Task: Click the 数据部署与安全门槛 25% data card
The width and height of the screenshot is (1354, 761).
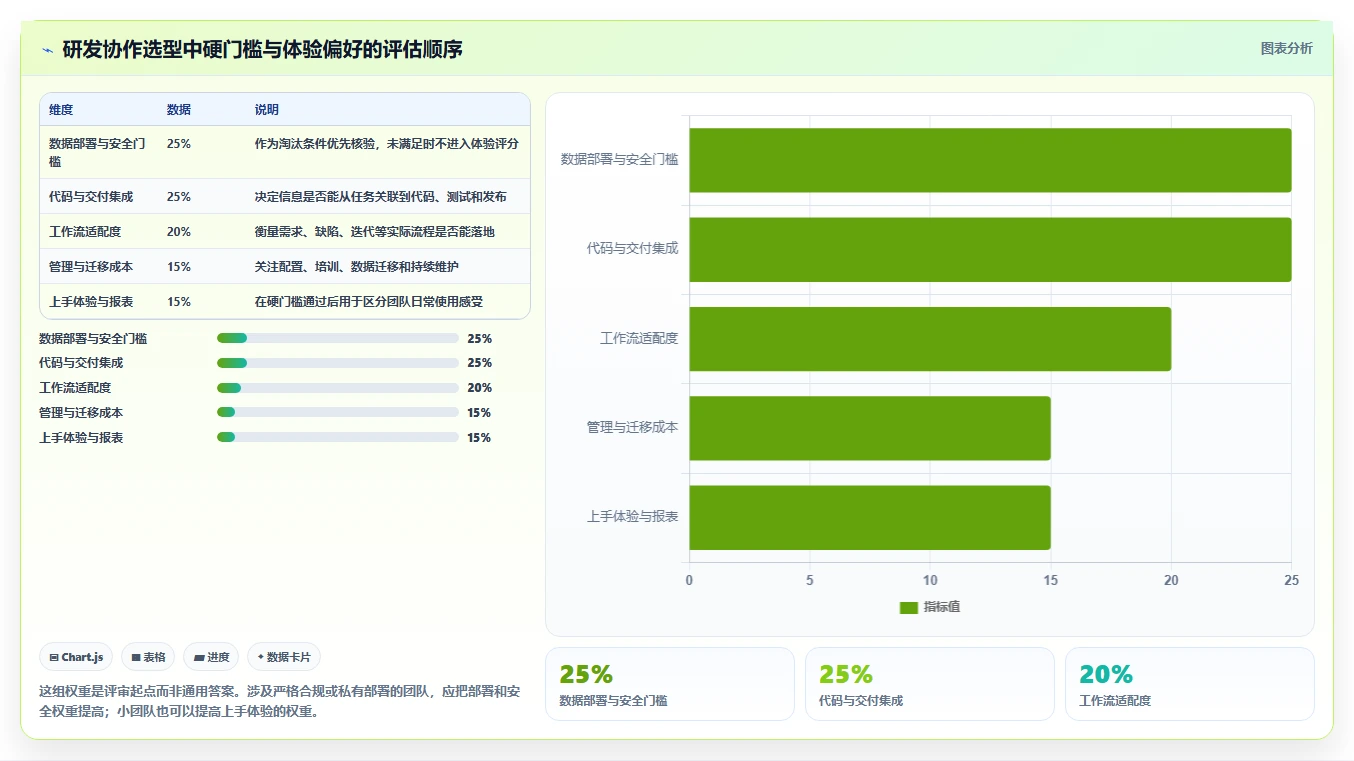Action: [670, 684]
